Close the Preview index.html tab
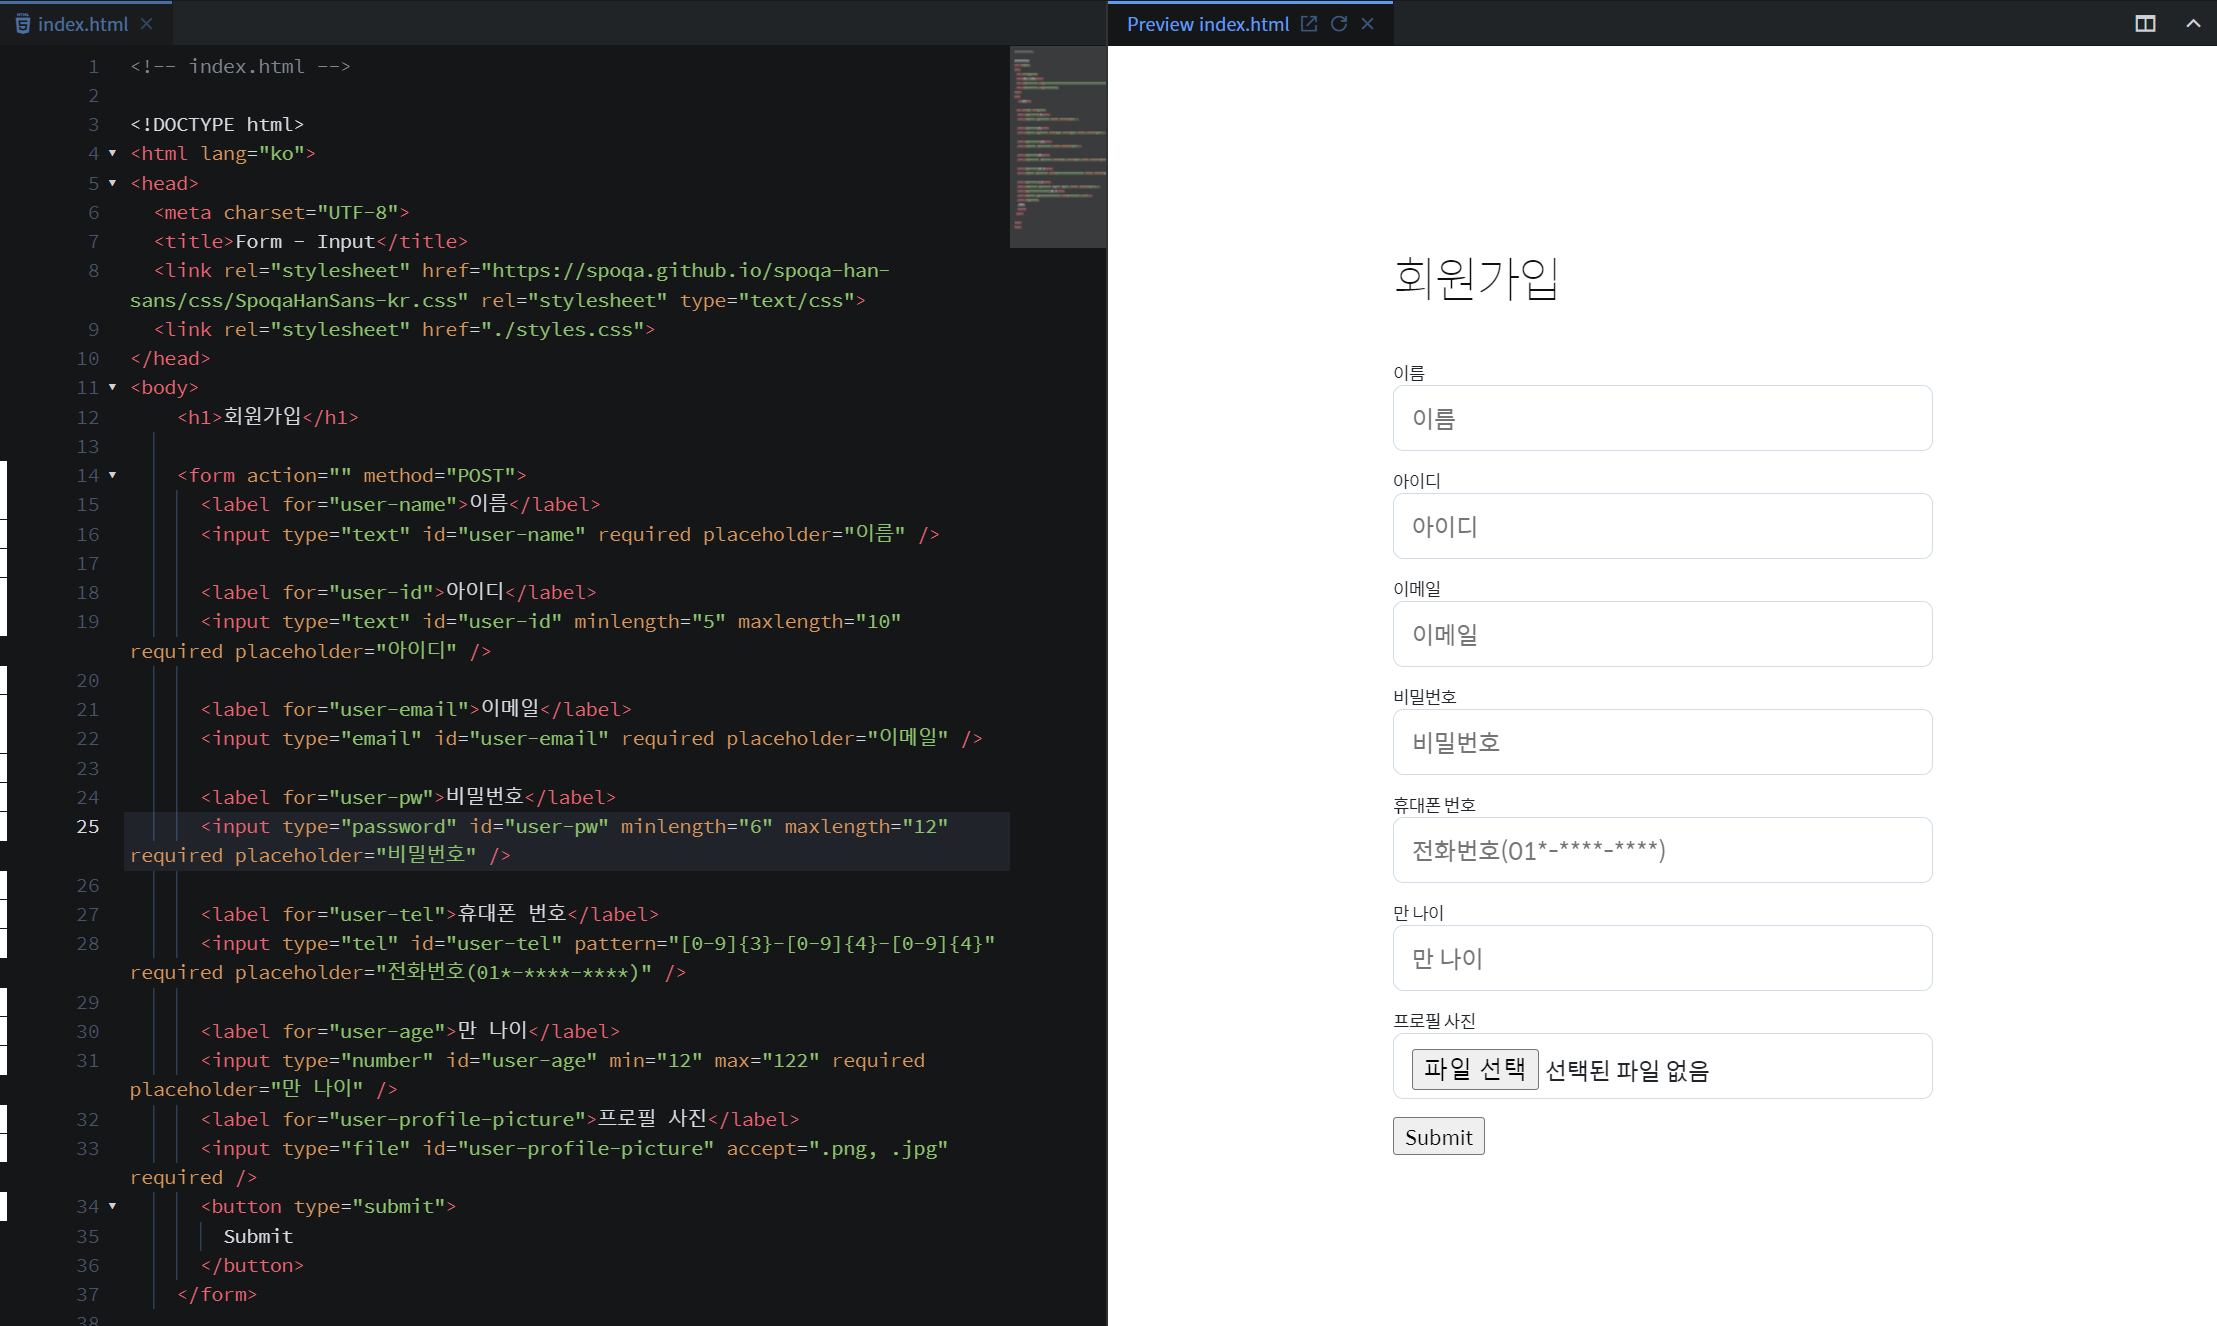This screenshot has height=1326, width=2217. [x=1367, y=24]
